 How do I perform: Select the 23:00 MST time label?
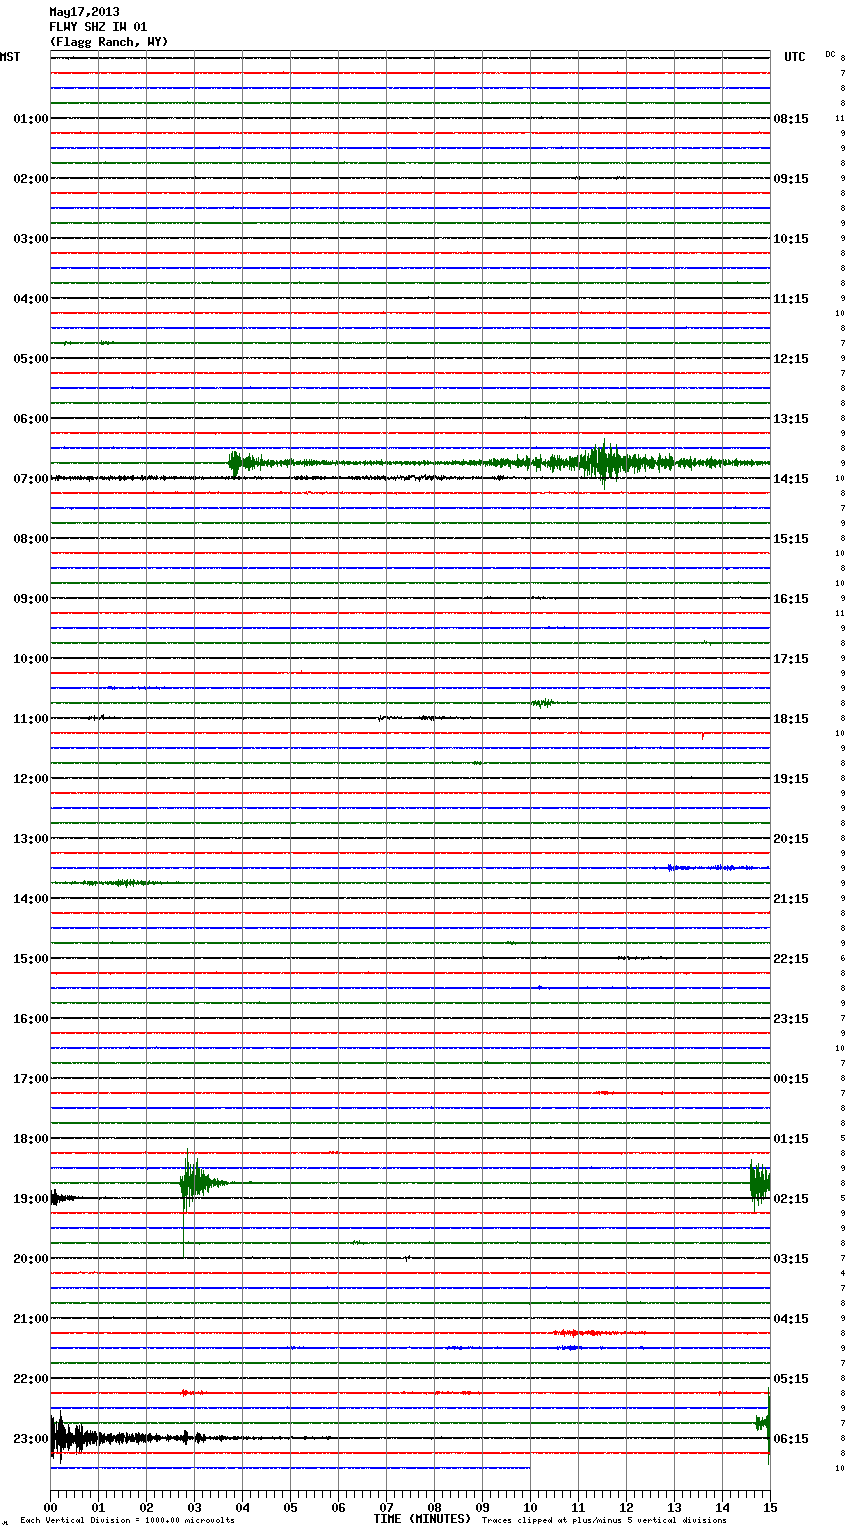(x=31, y=1439)
